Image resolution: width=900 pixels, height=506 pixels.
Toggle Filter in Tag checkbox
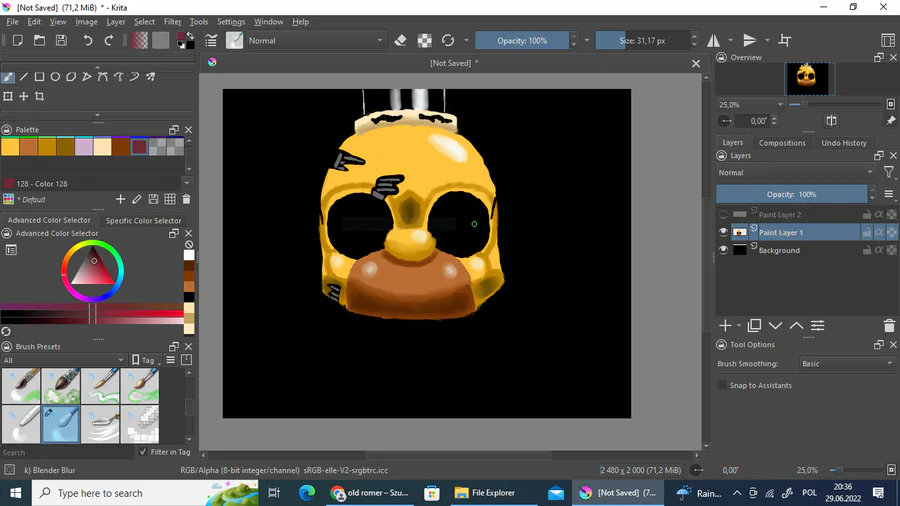pyautogui.click(x=143, y=451)
